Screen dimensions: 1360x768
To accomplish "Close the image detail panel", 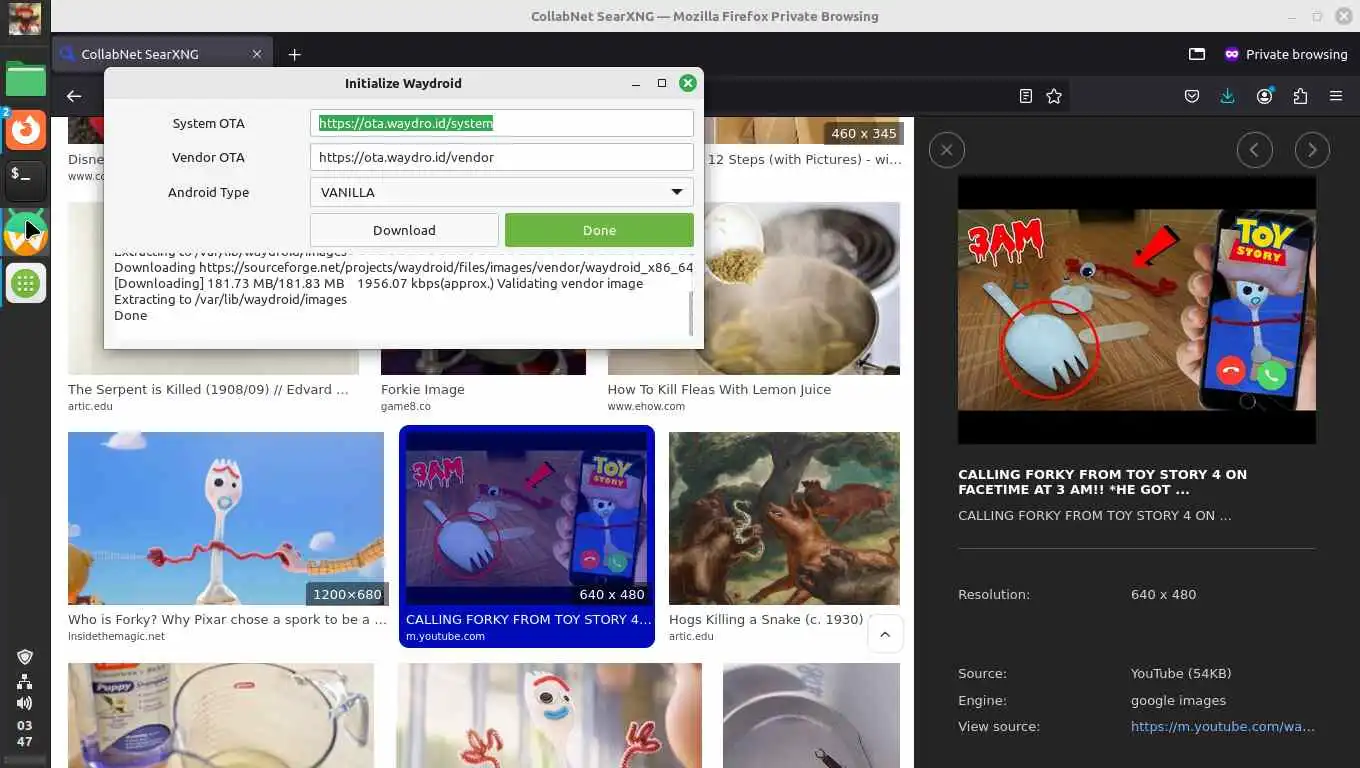I will pyautogui.click(x=947, y=150).
